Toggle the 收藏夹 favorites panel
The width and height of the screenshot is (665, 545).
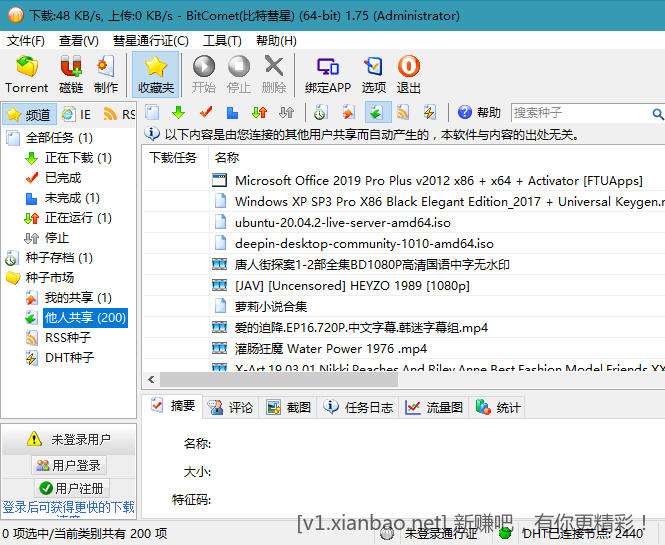coord(156,75)
